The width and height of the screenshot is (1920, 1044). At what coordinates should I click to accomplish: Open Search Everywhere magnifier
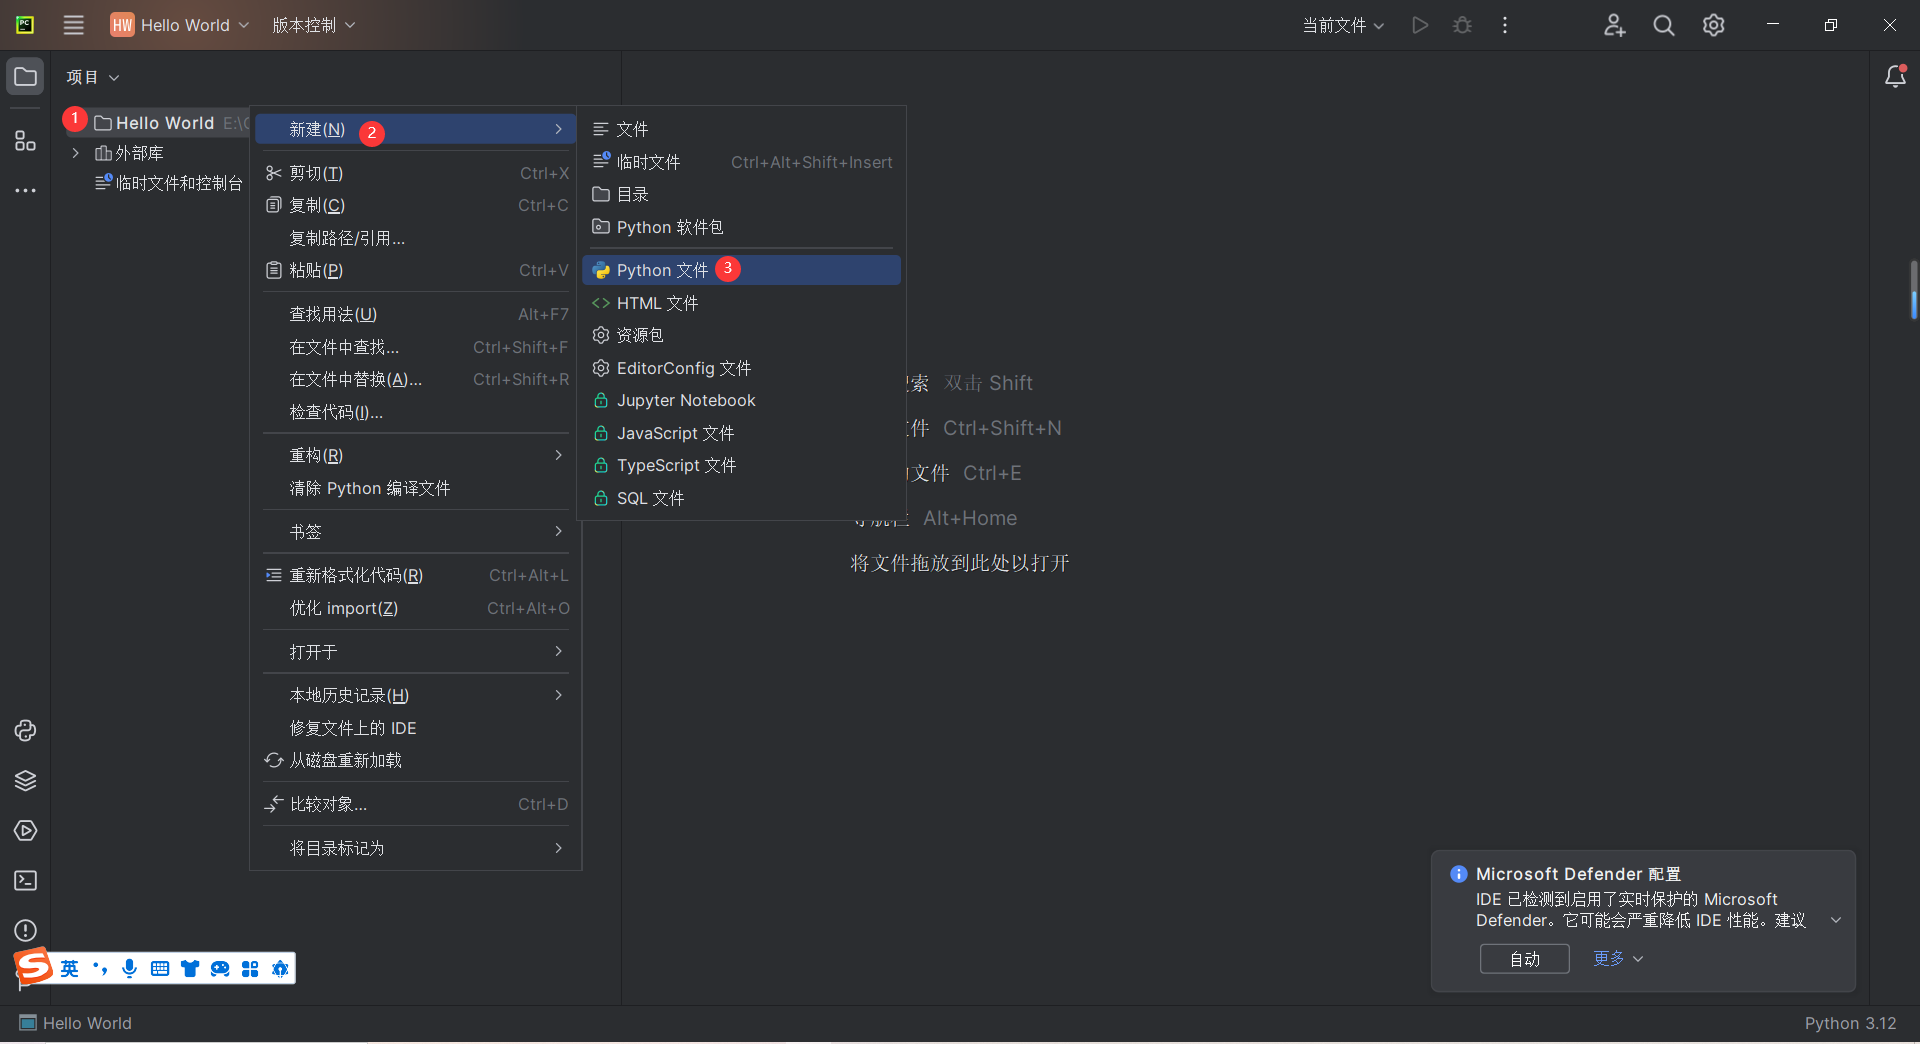(x=1664, y=25)
